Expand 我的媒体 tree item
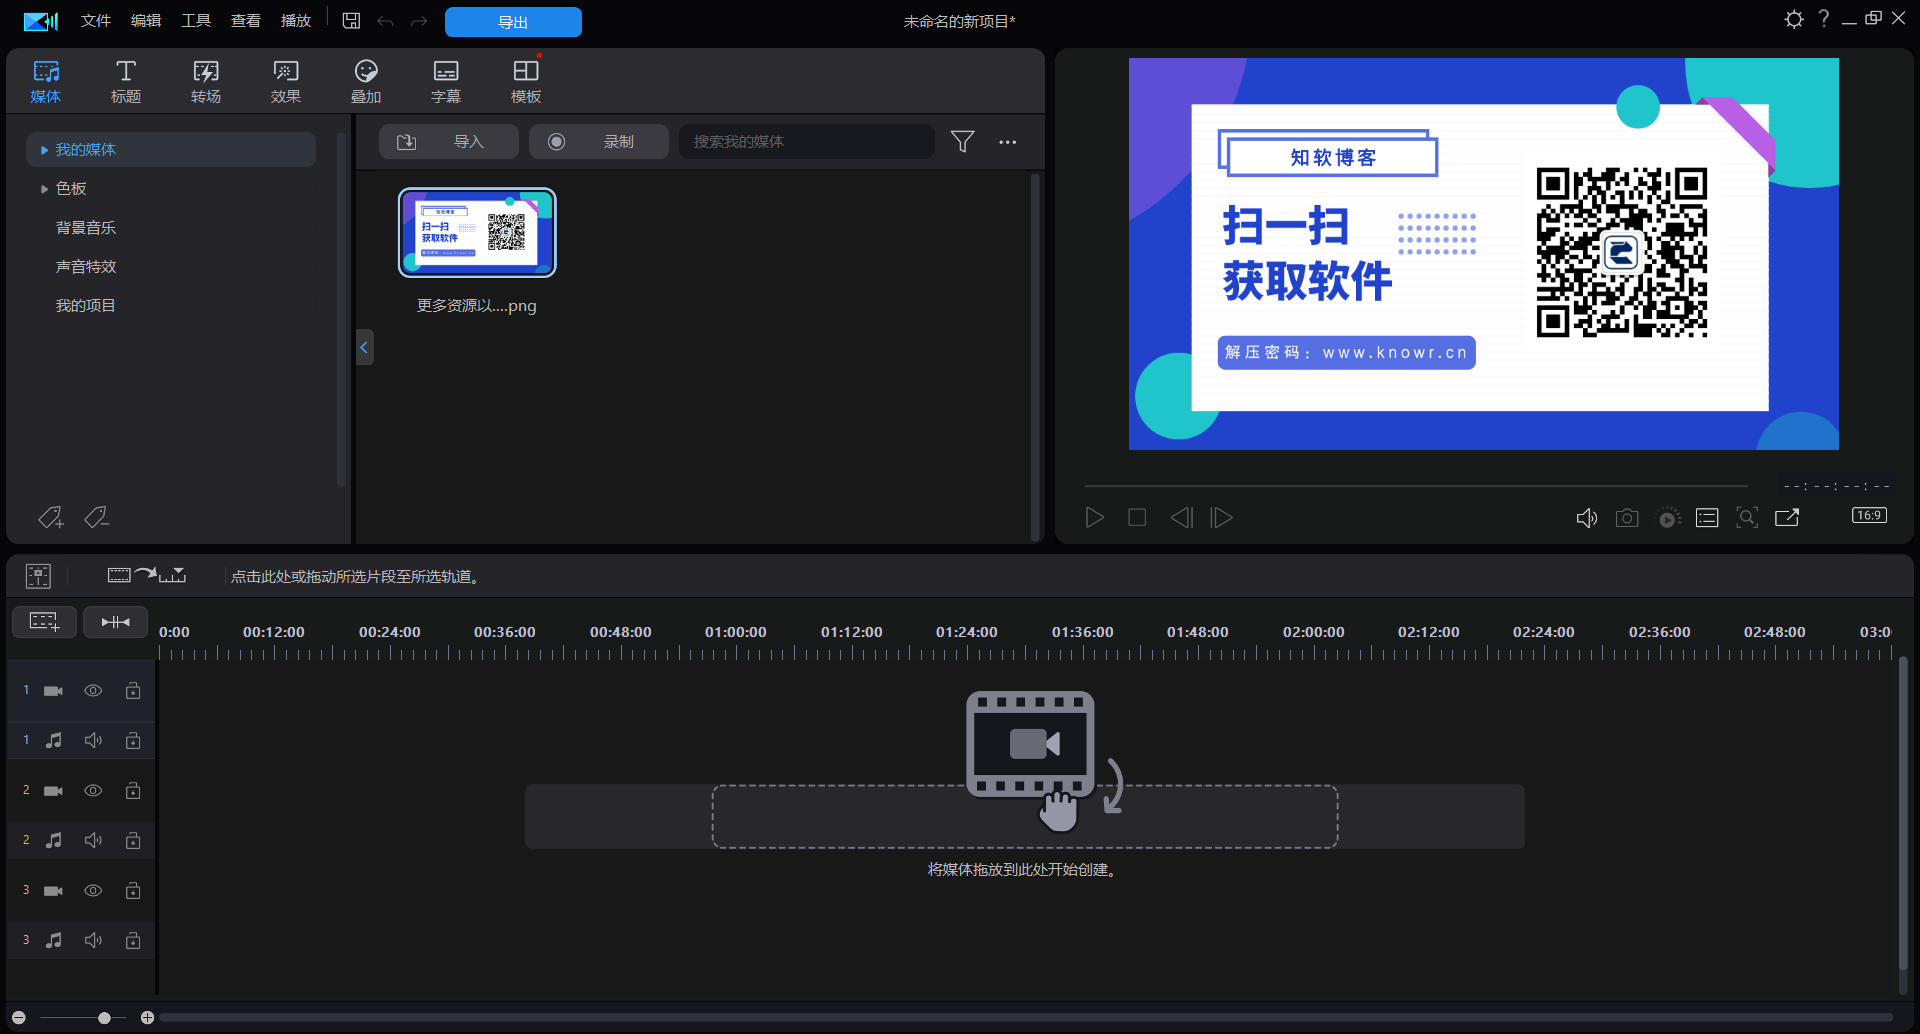 click(44, 150)
